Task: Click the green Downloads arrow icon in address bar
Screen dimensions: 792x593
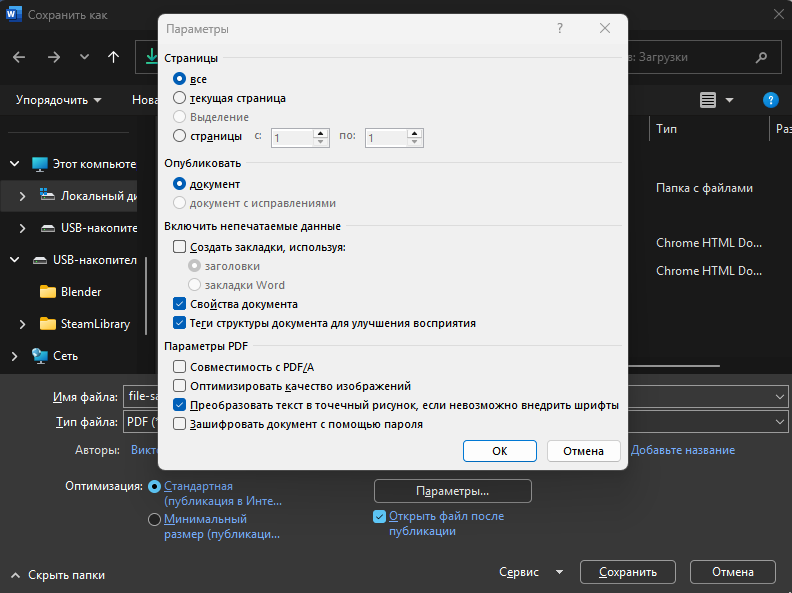Action: pos(152,57)
